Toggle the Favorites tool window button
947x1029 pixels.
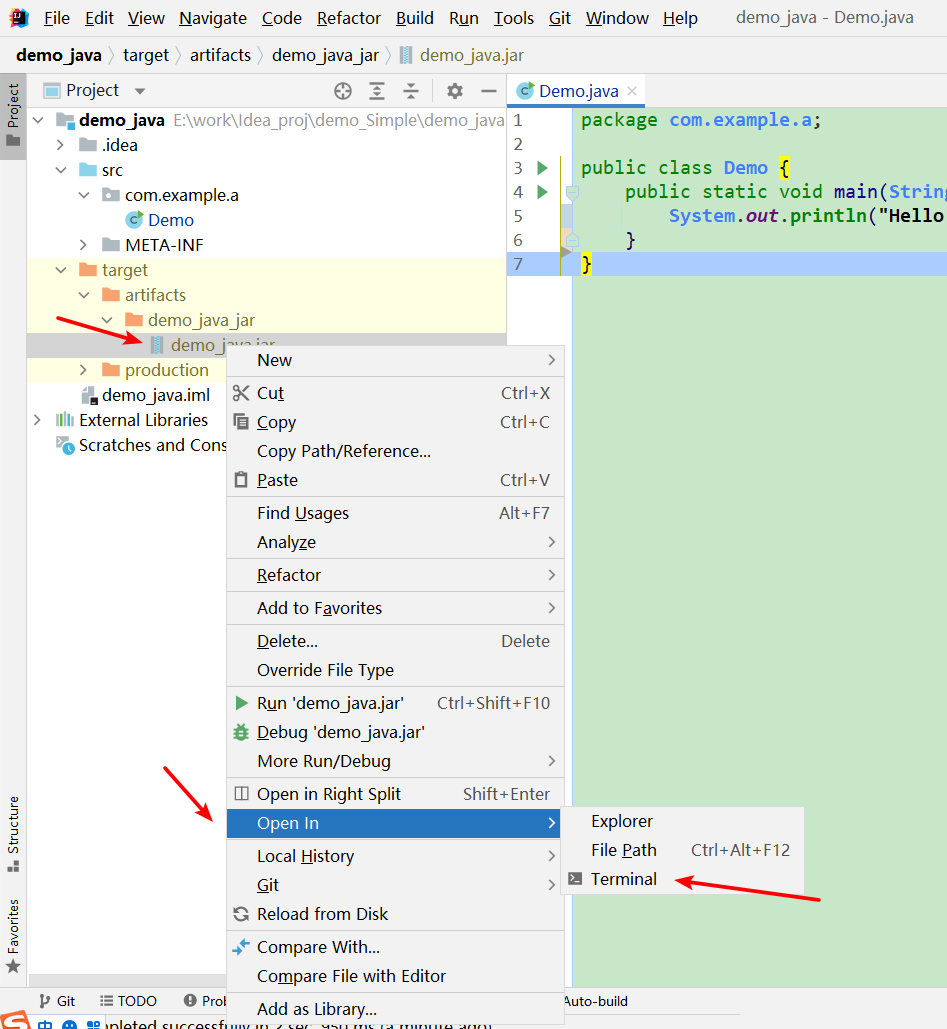pos(13,936)
